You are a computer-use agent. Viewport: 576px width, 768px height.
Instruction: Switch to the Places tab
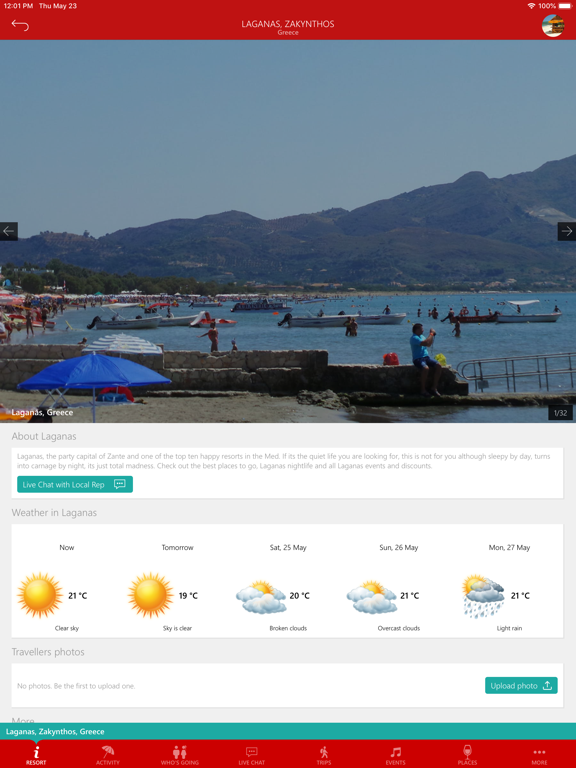pos(467,755)
